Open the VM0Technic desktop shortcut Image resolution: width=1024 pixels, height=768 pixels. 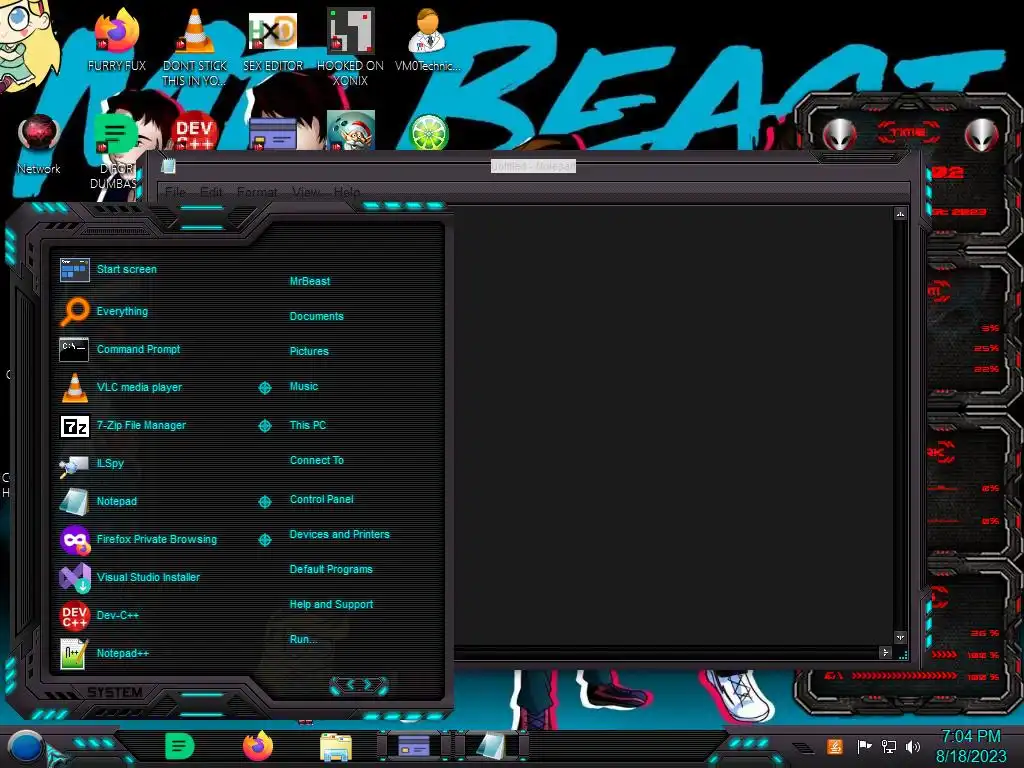pyautogui.click(x=427, y=39)
